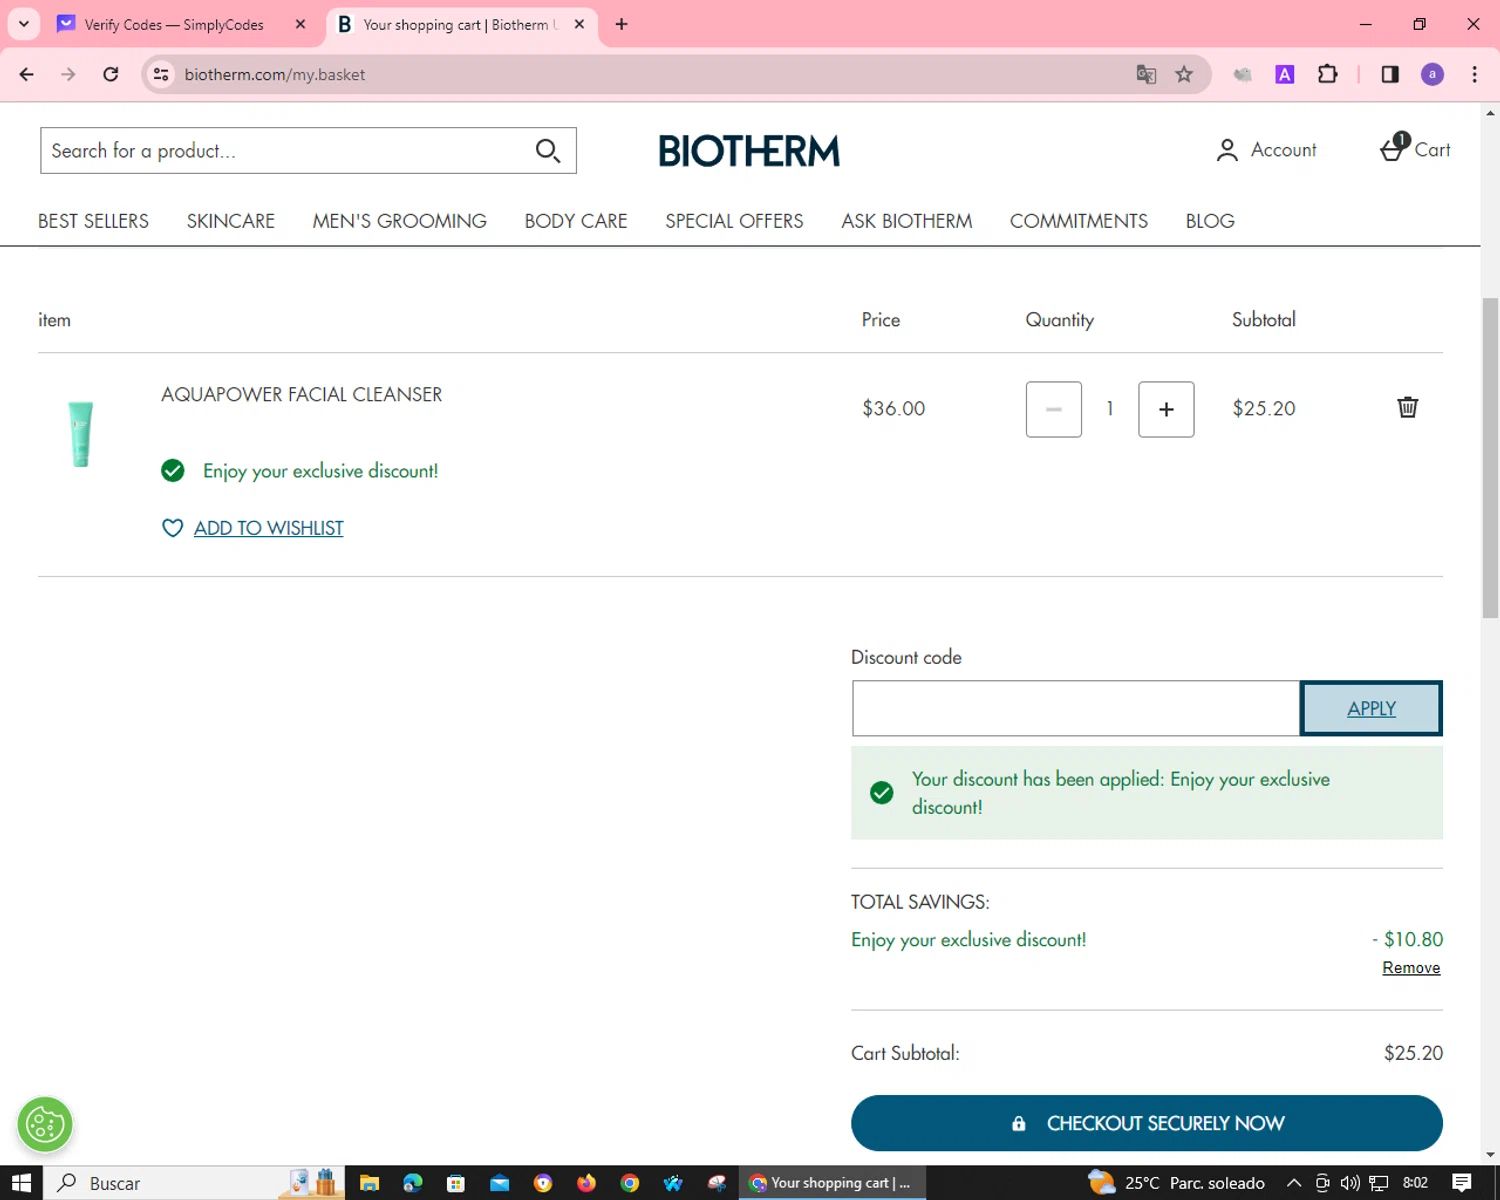This screenshot has height=1200, width=1500.
Task: Click AQUAPOWER FACIAL CLEANSER product name
Action: 301,395
